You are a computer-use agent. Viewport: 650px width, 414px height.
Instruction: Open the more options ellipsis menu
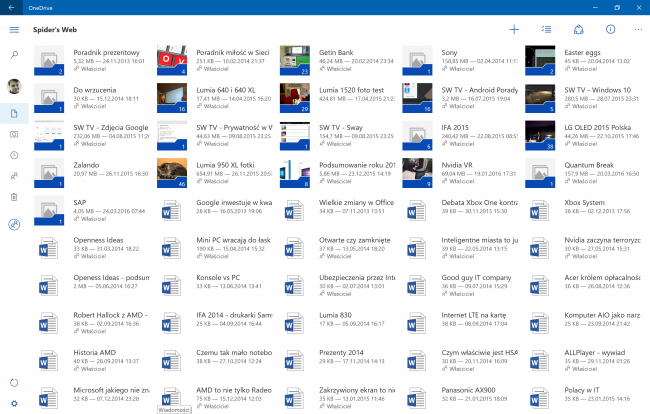[x=638, y=29]
